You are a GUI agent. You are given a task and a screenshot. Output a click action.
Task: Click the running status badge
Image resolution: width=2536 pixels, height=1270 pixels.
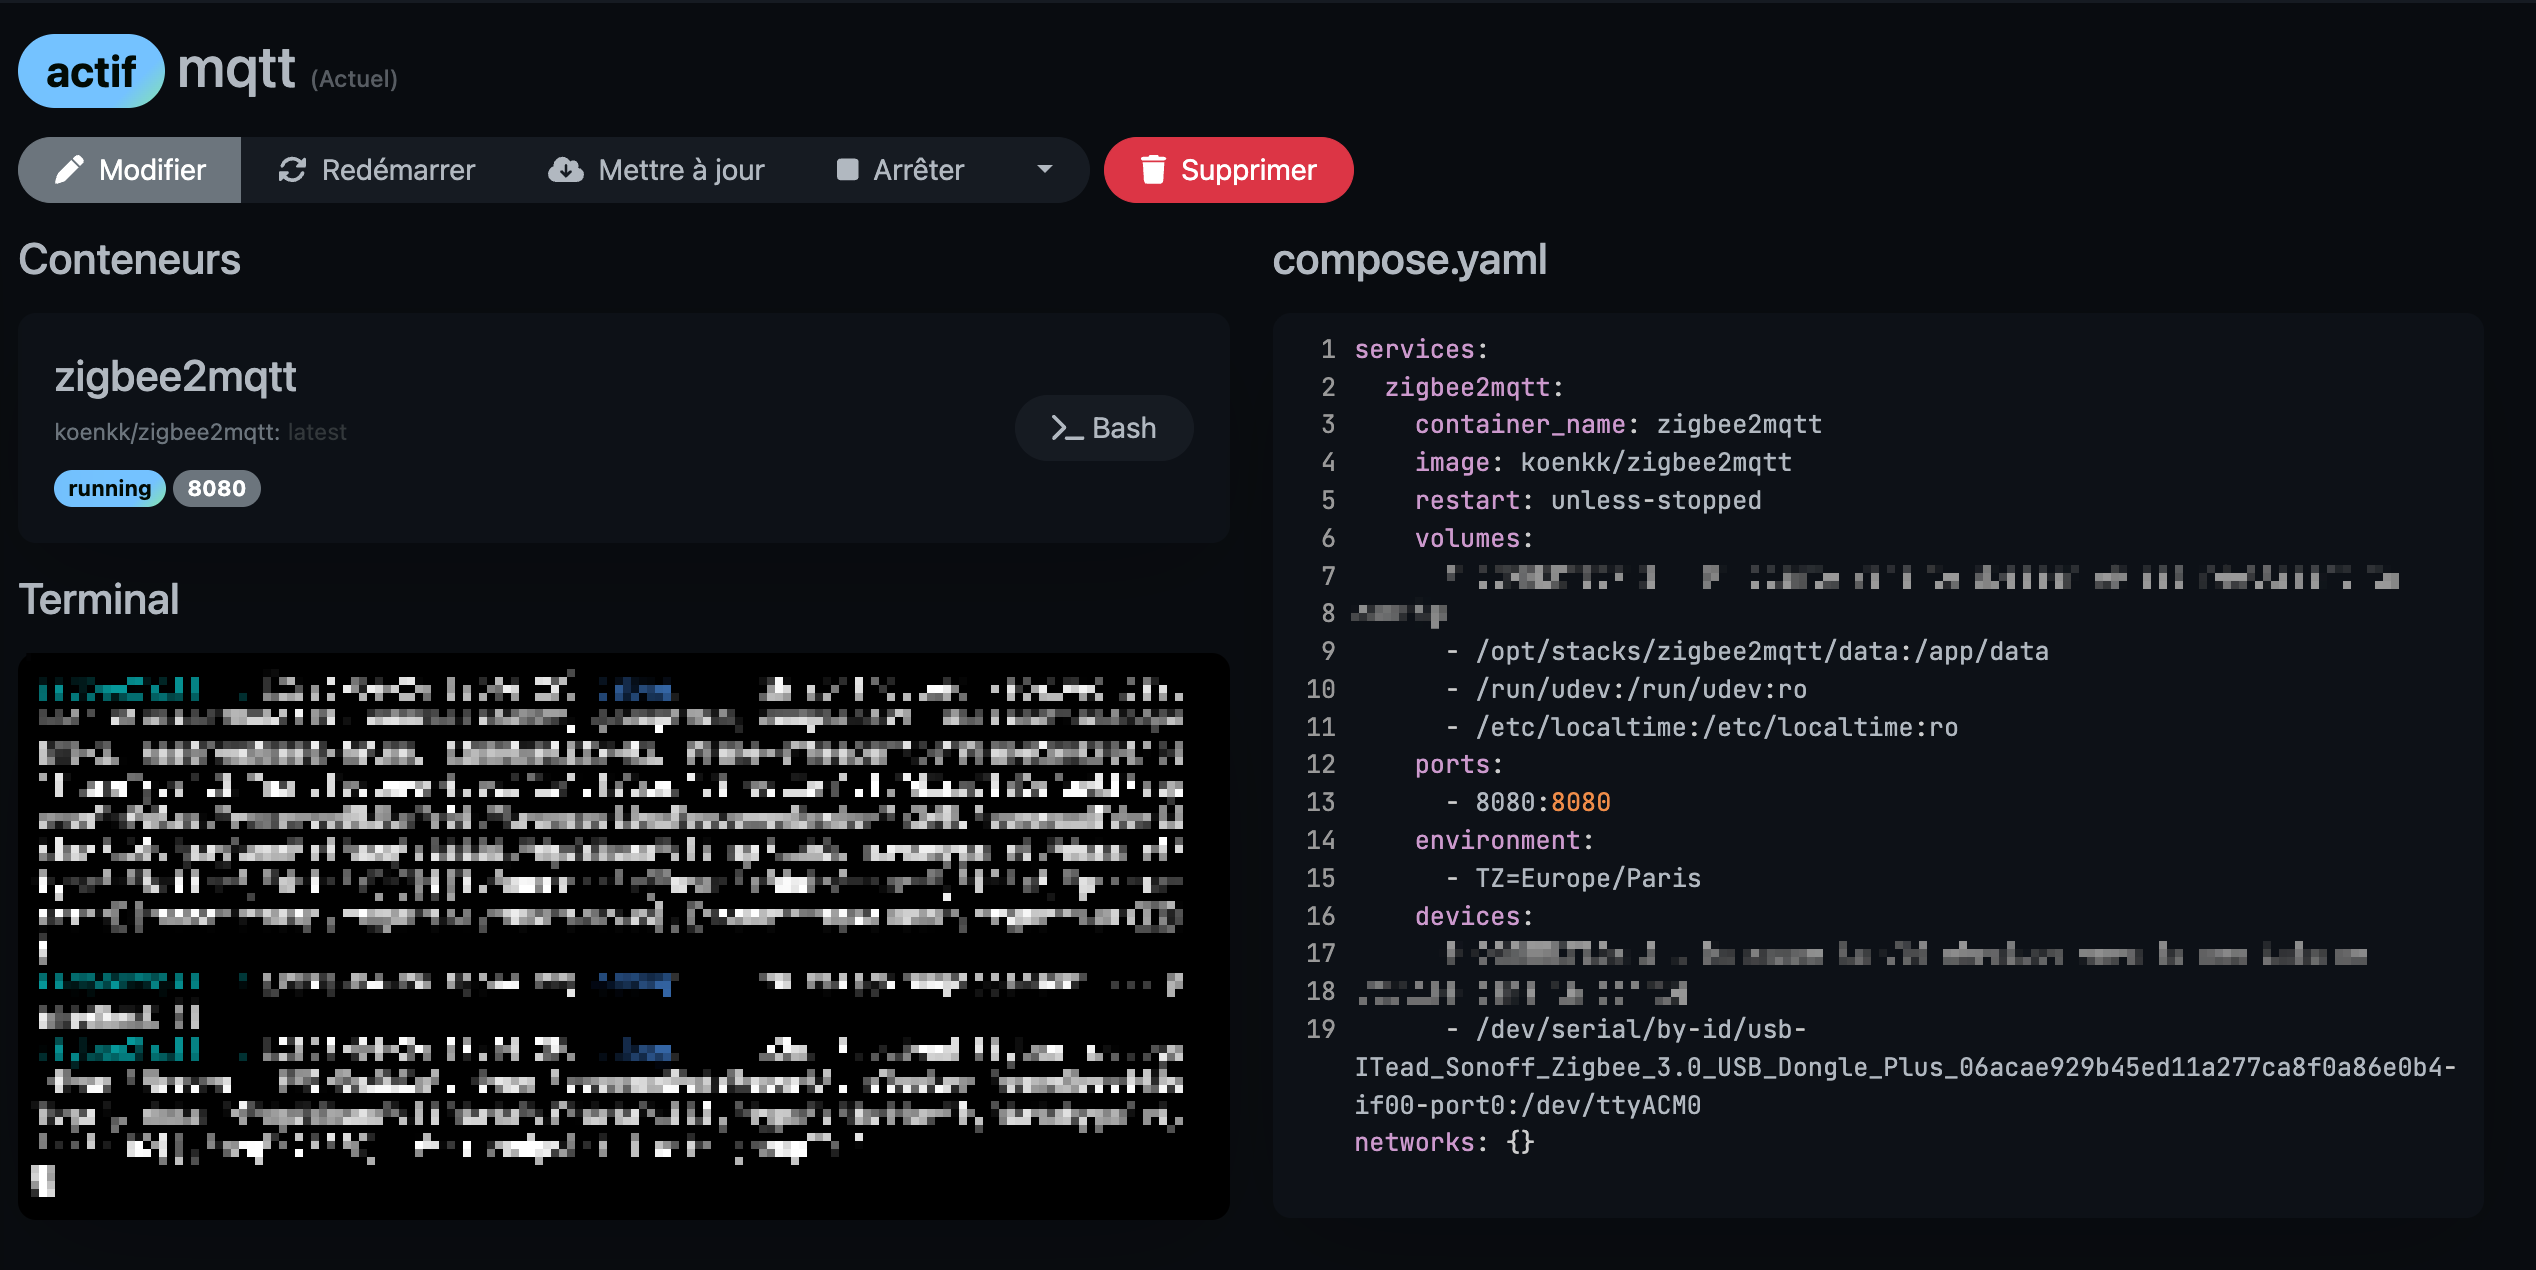(110, 488)
